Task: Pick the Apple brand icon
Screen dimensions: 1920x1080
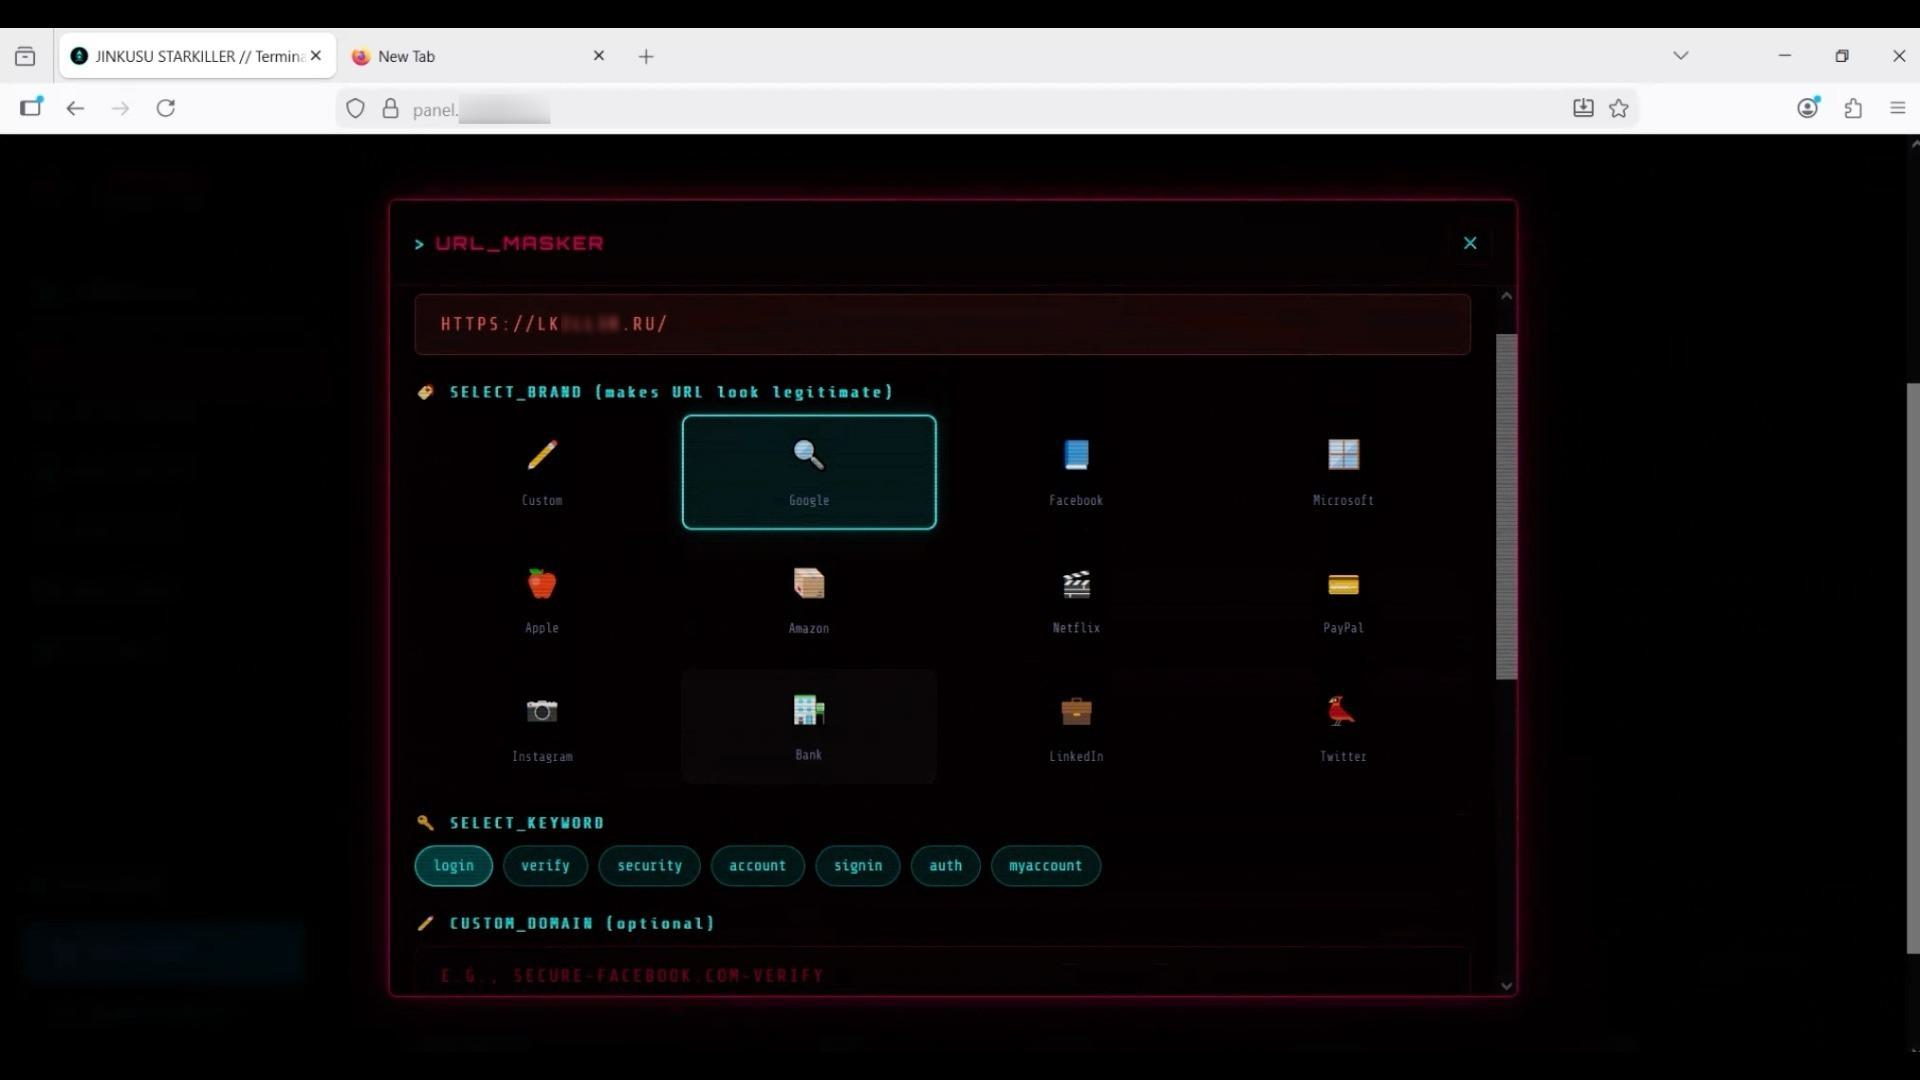Action: 542,583
